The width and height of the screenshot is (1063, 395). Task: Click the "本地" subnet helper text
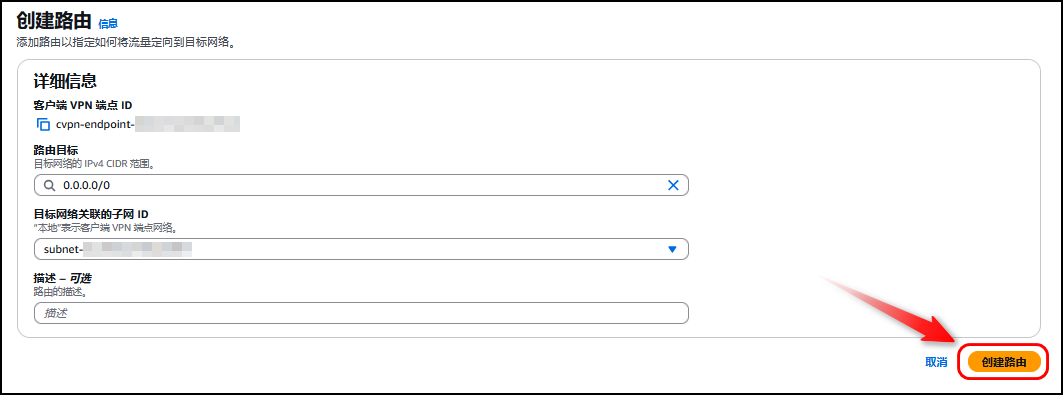point(106,228)
